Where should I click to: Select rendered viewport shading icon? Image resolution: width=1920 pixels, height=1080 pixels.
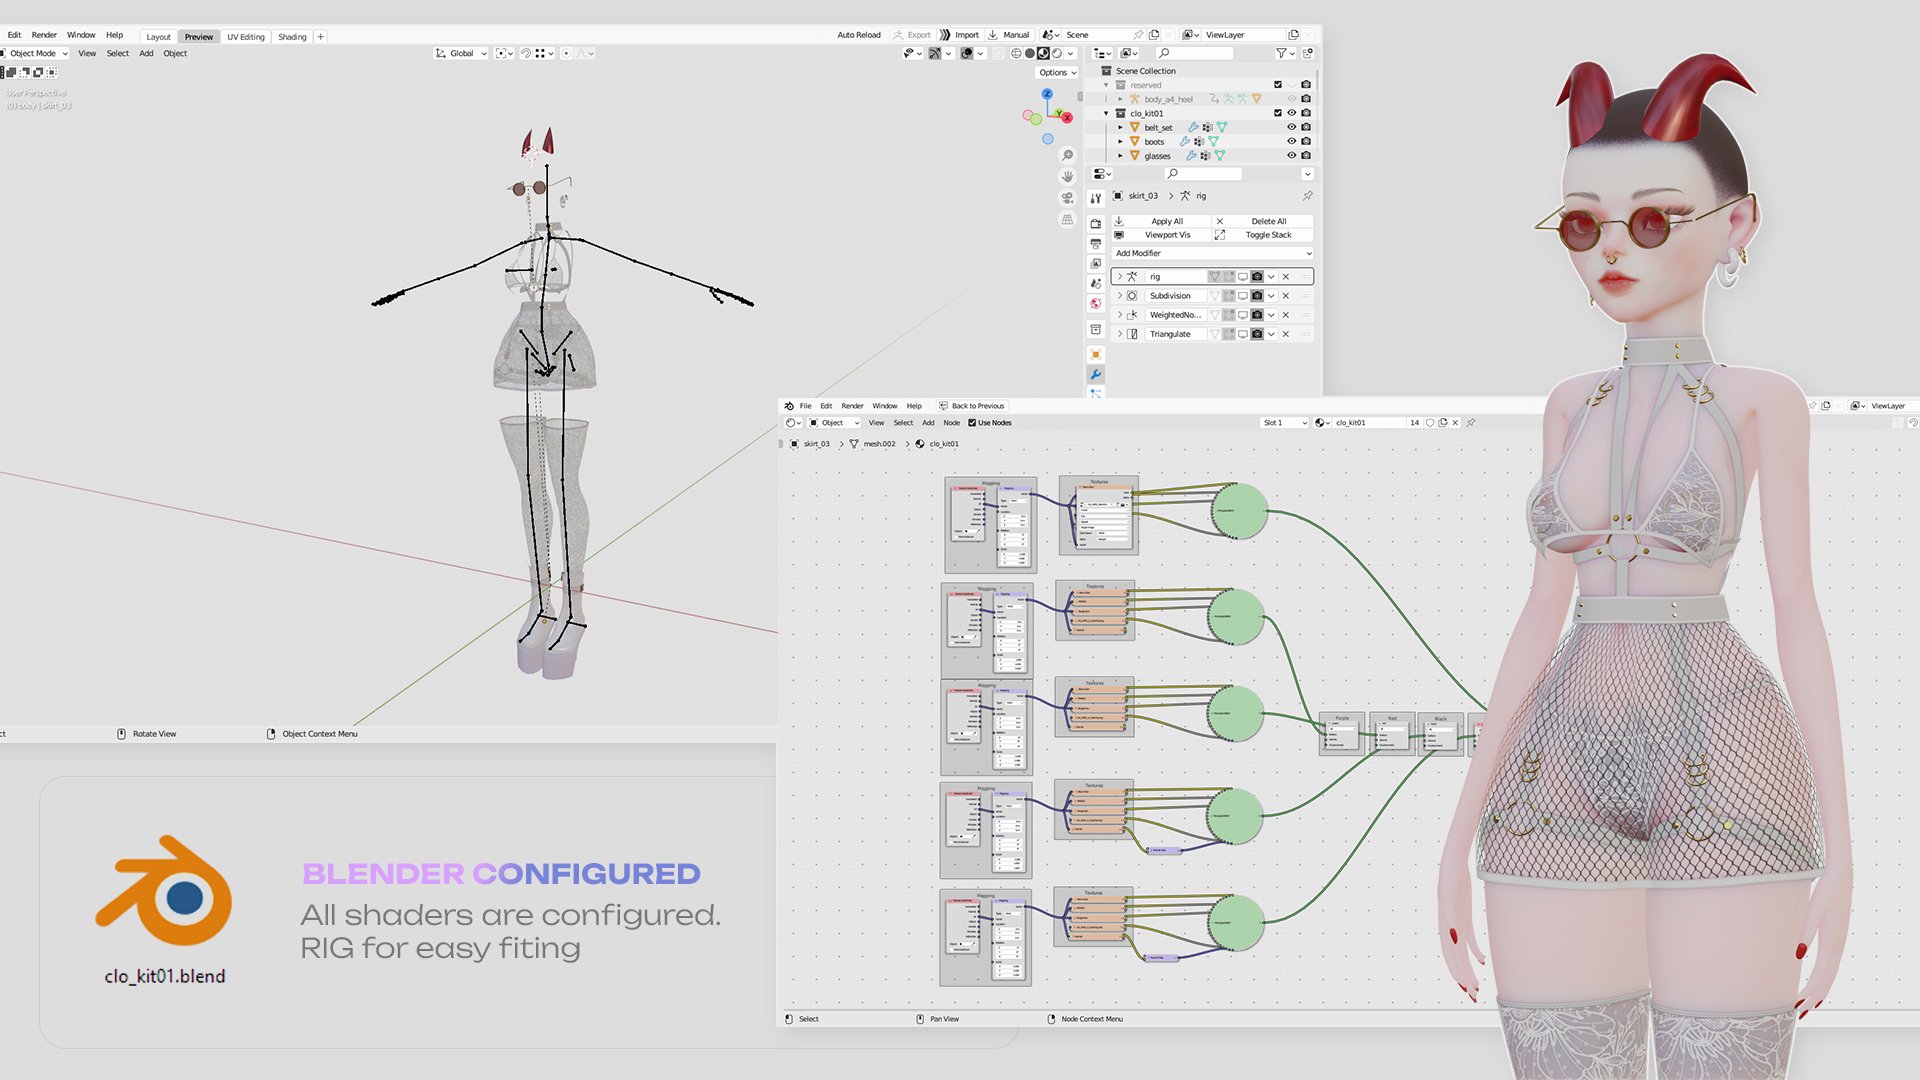click(x=1057, y=53)
